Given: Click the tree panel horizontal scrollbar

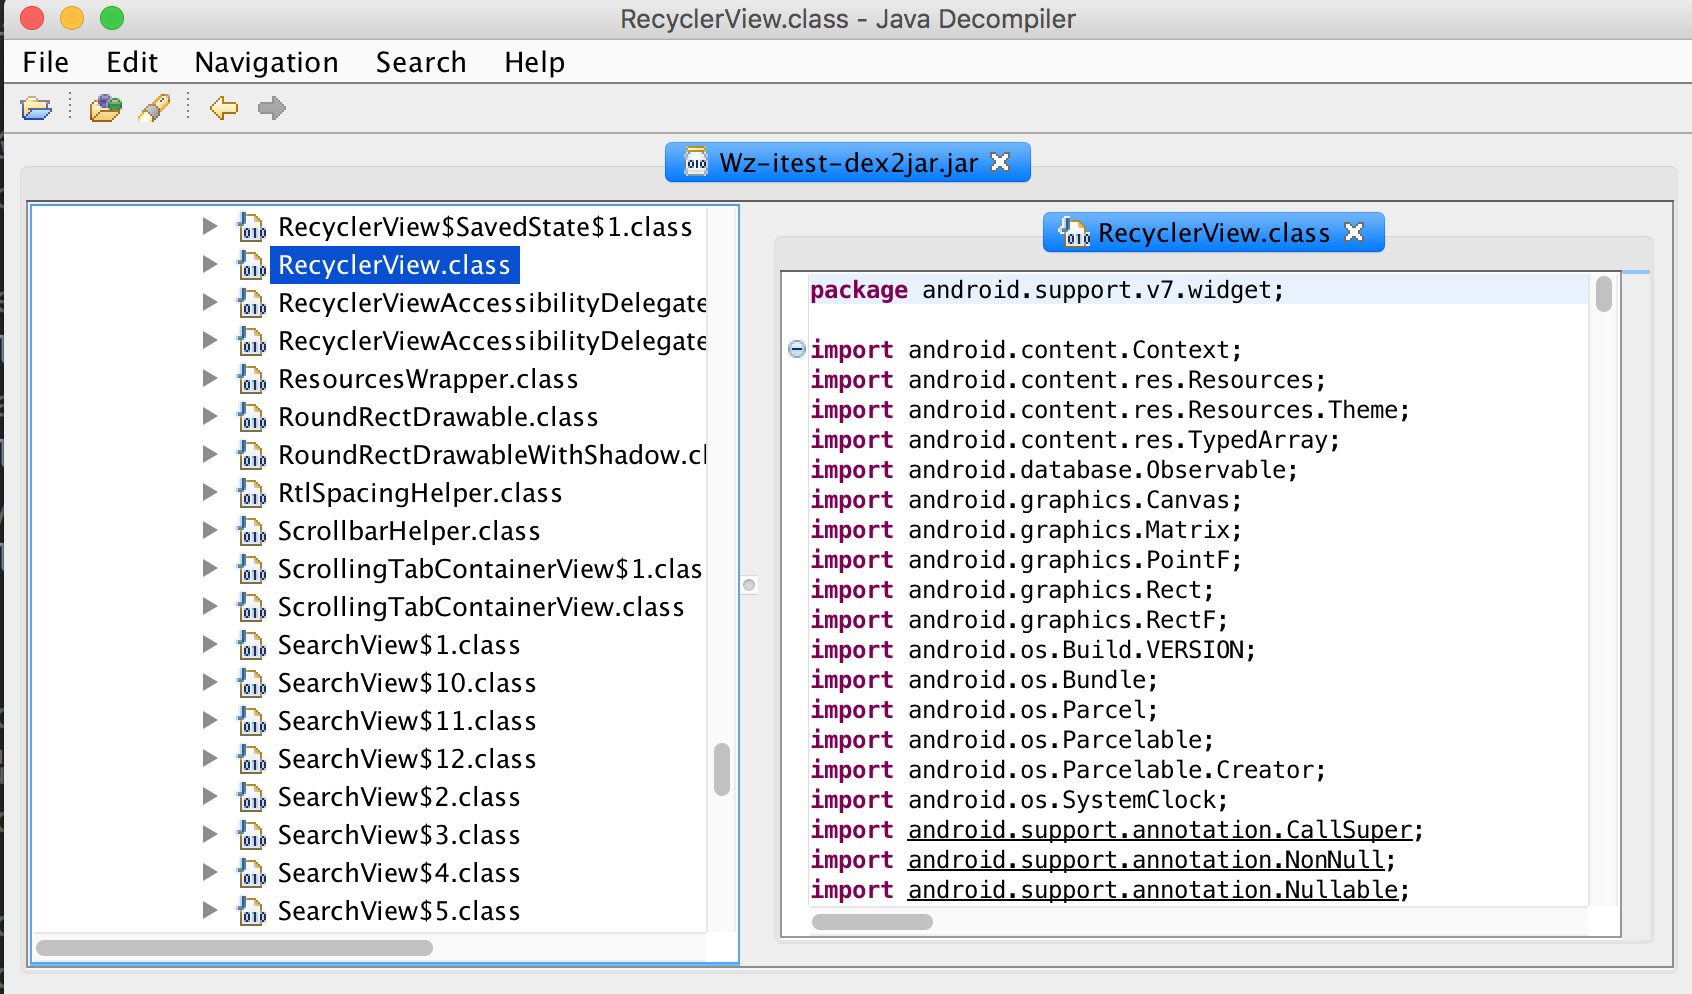Looking at the screenshot, I should point(235,947).
